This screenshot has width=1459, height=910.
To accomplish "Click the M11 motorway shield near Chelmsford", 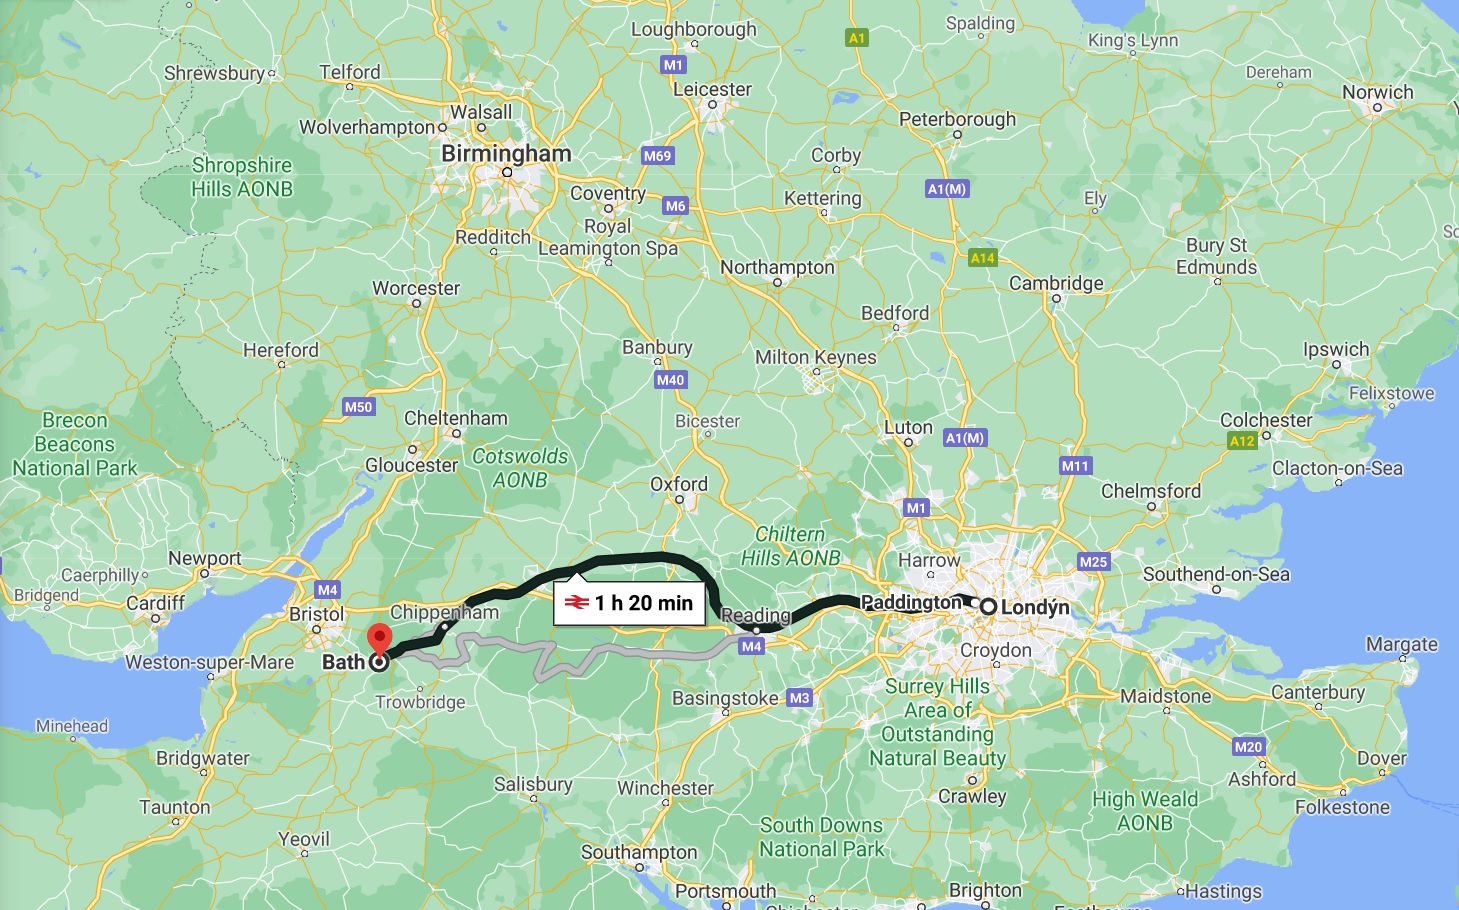I will tap(1076, 466).
